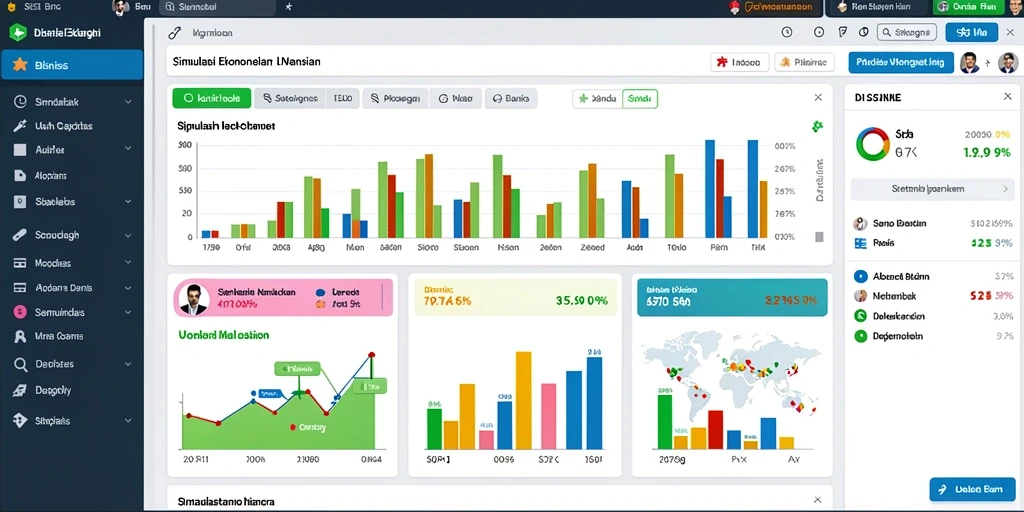Click the orange star icon beside Bisniss
The height and width of the screenshot is (512, 1024).
(20, 65)
